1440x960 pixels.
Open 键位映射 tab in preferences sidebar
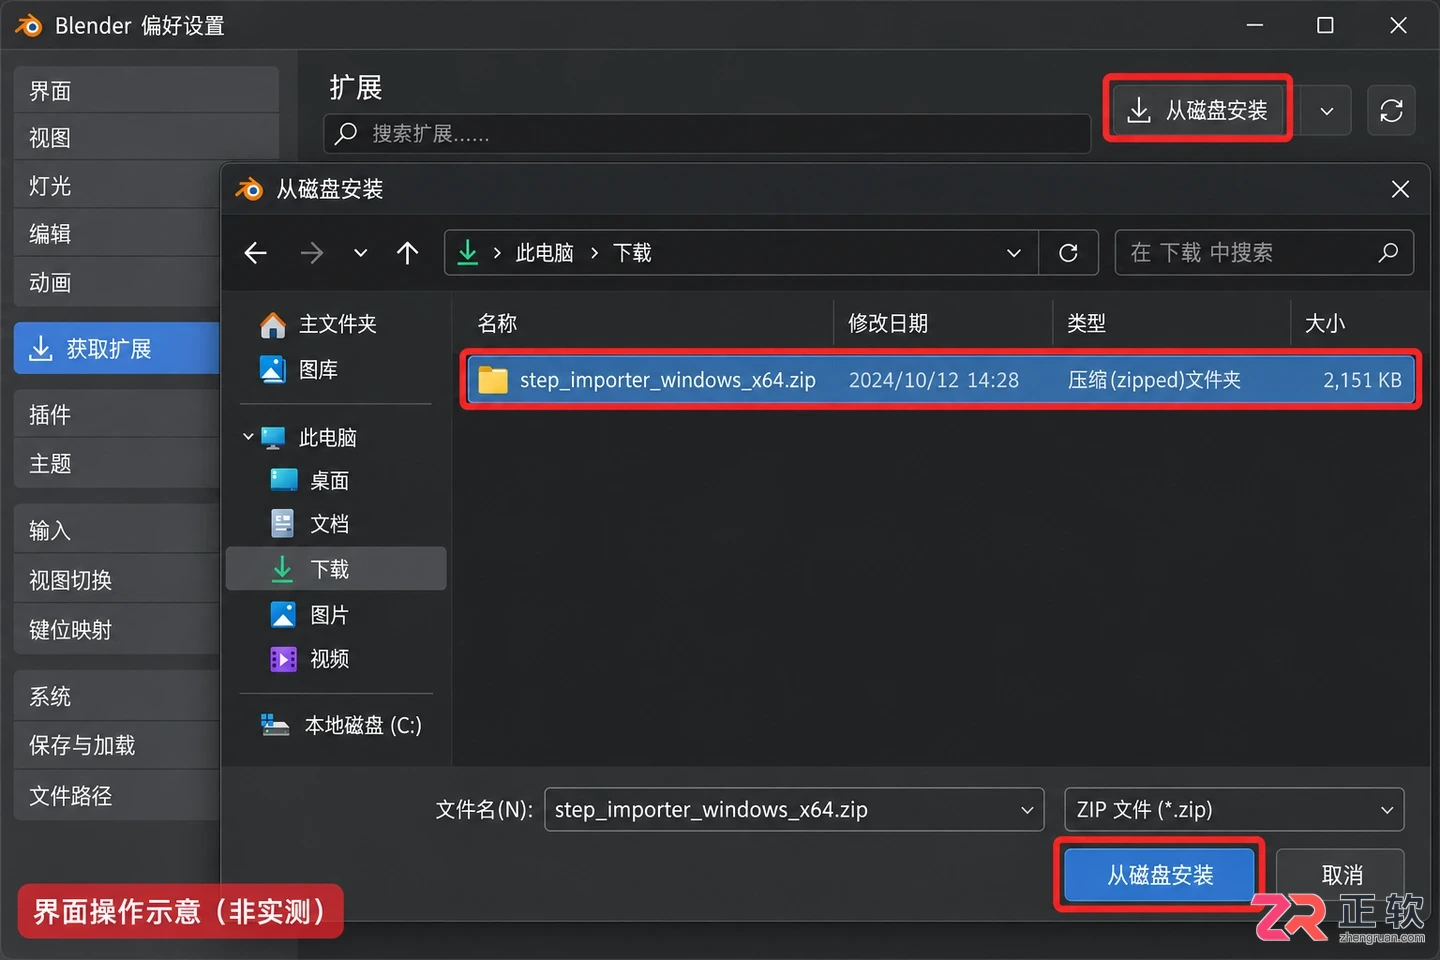tap(118, 630)
